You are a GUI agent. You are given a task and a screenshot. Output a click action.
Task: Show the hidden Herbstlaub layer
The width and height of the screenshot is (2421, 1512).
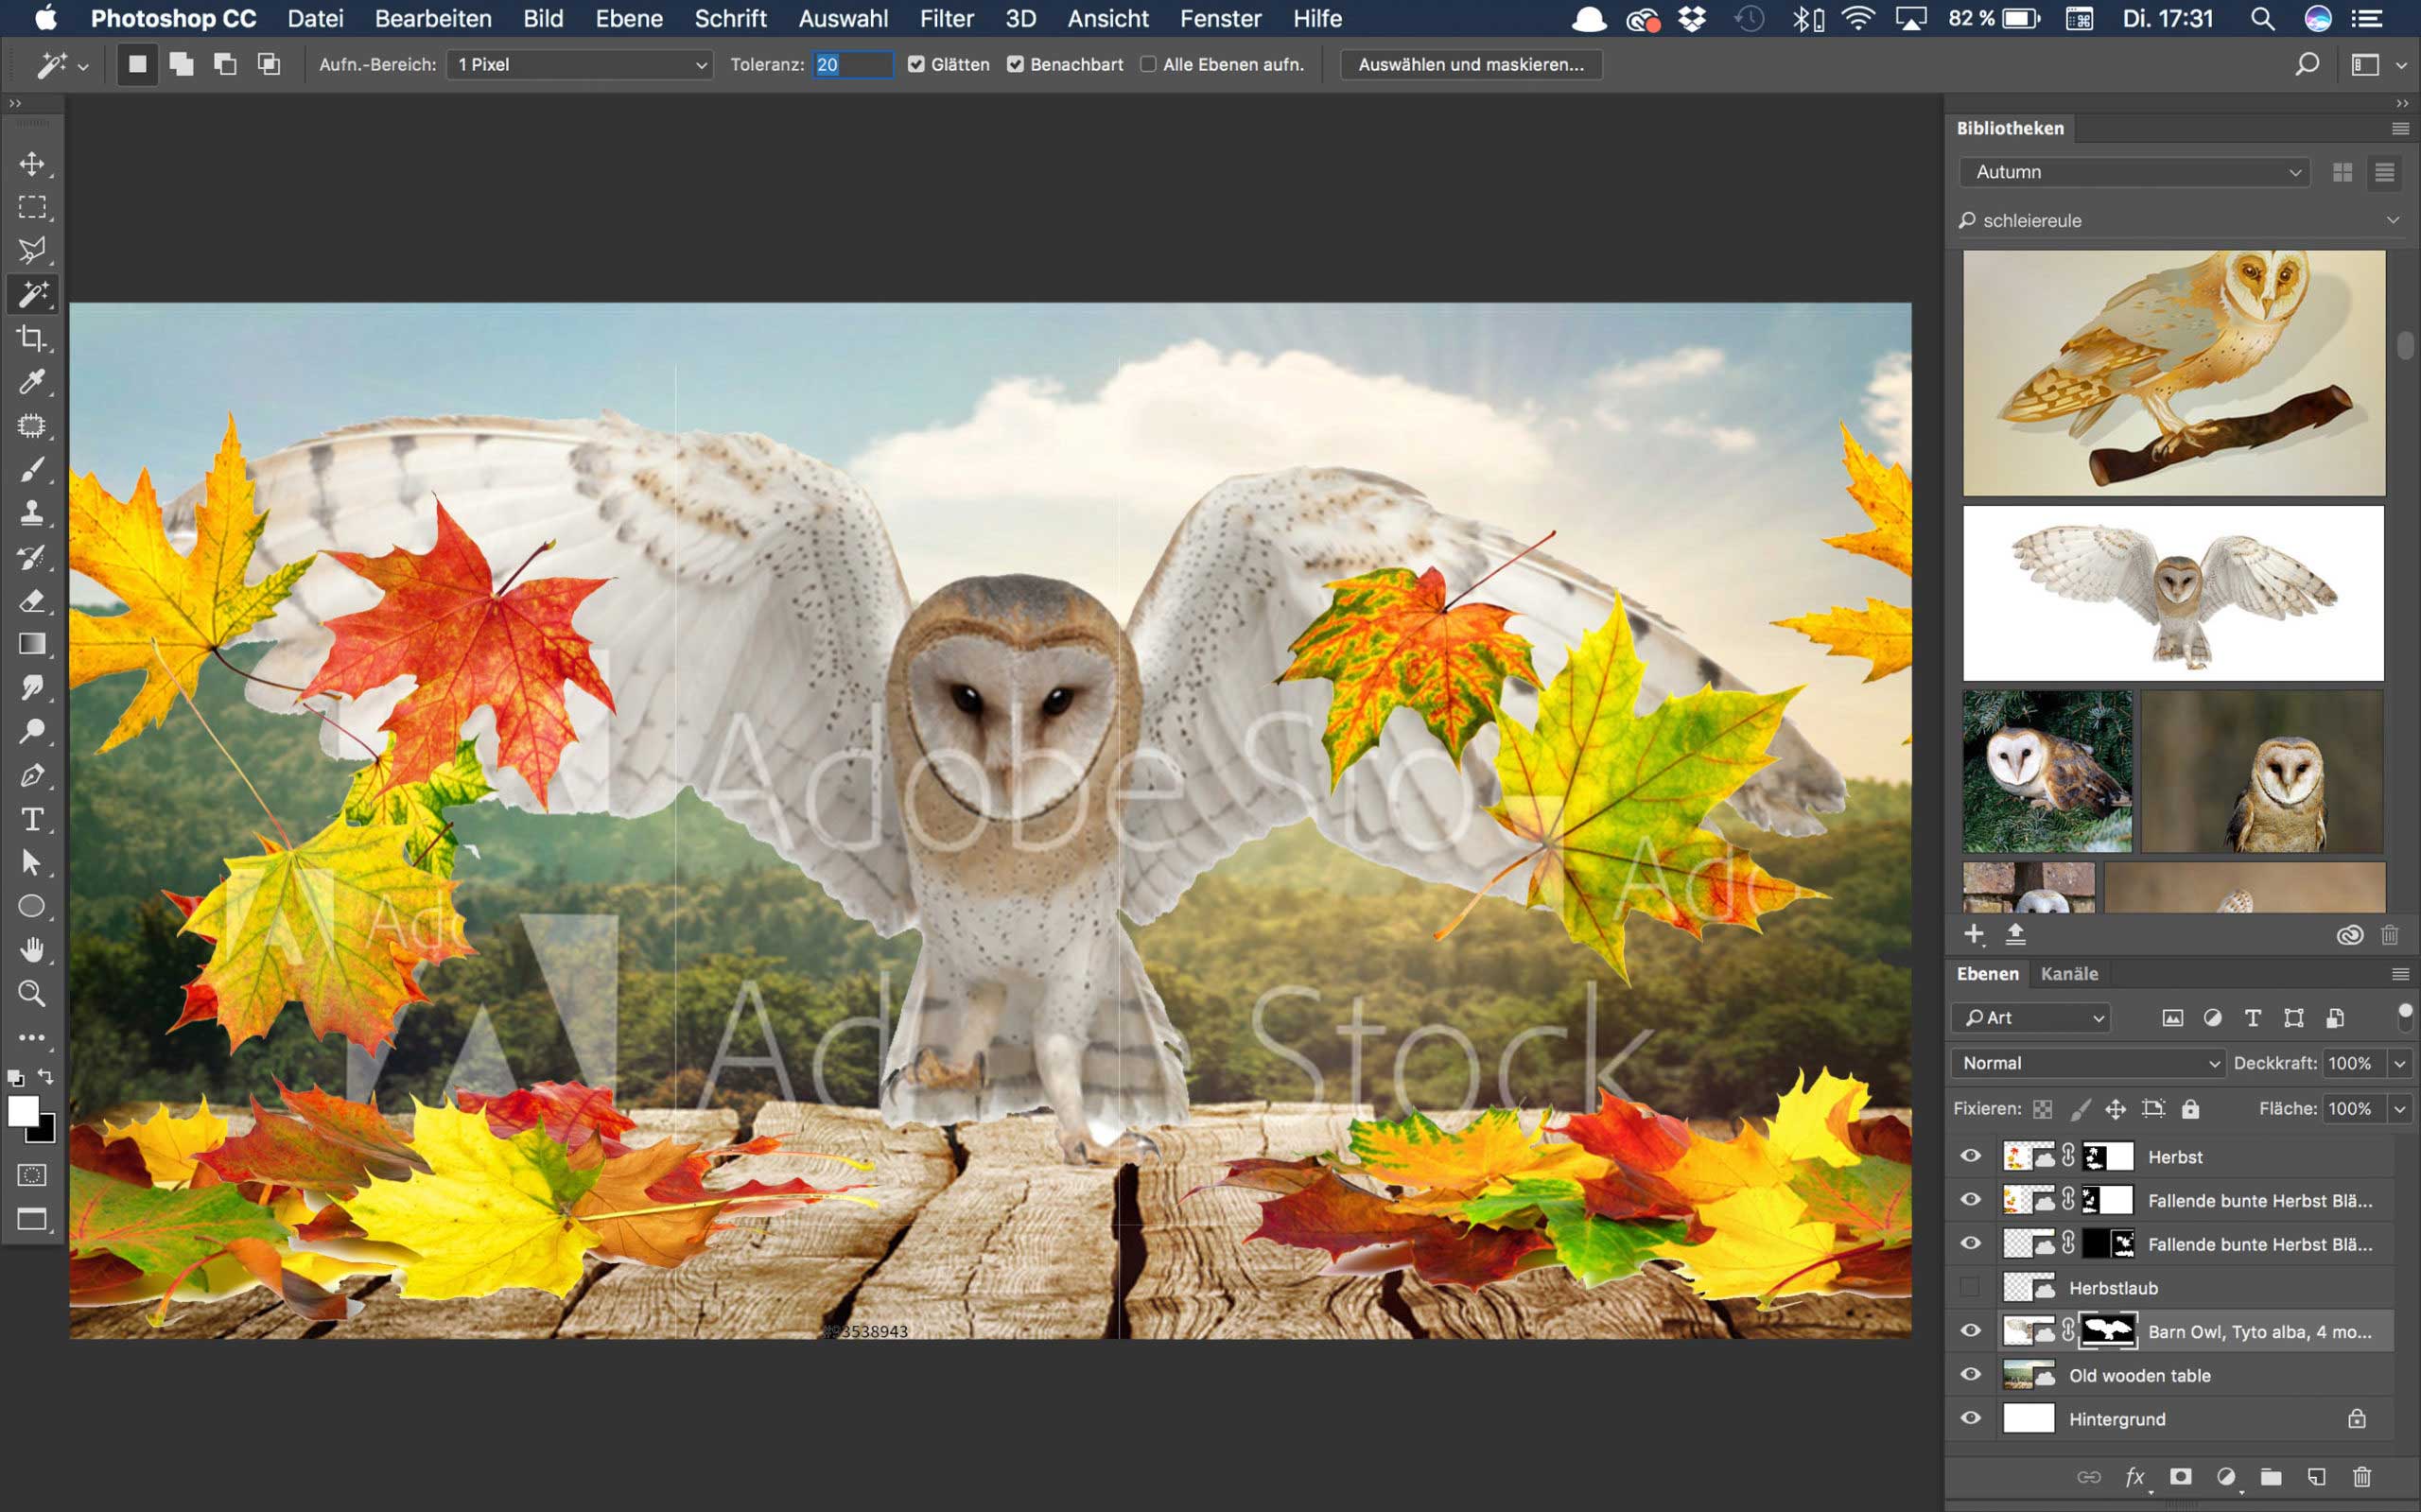coord(1970,1287)
